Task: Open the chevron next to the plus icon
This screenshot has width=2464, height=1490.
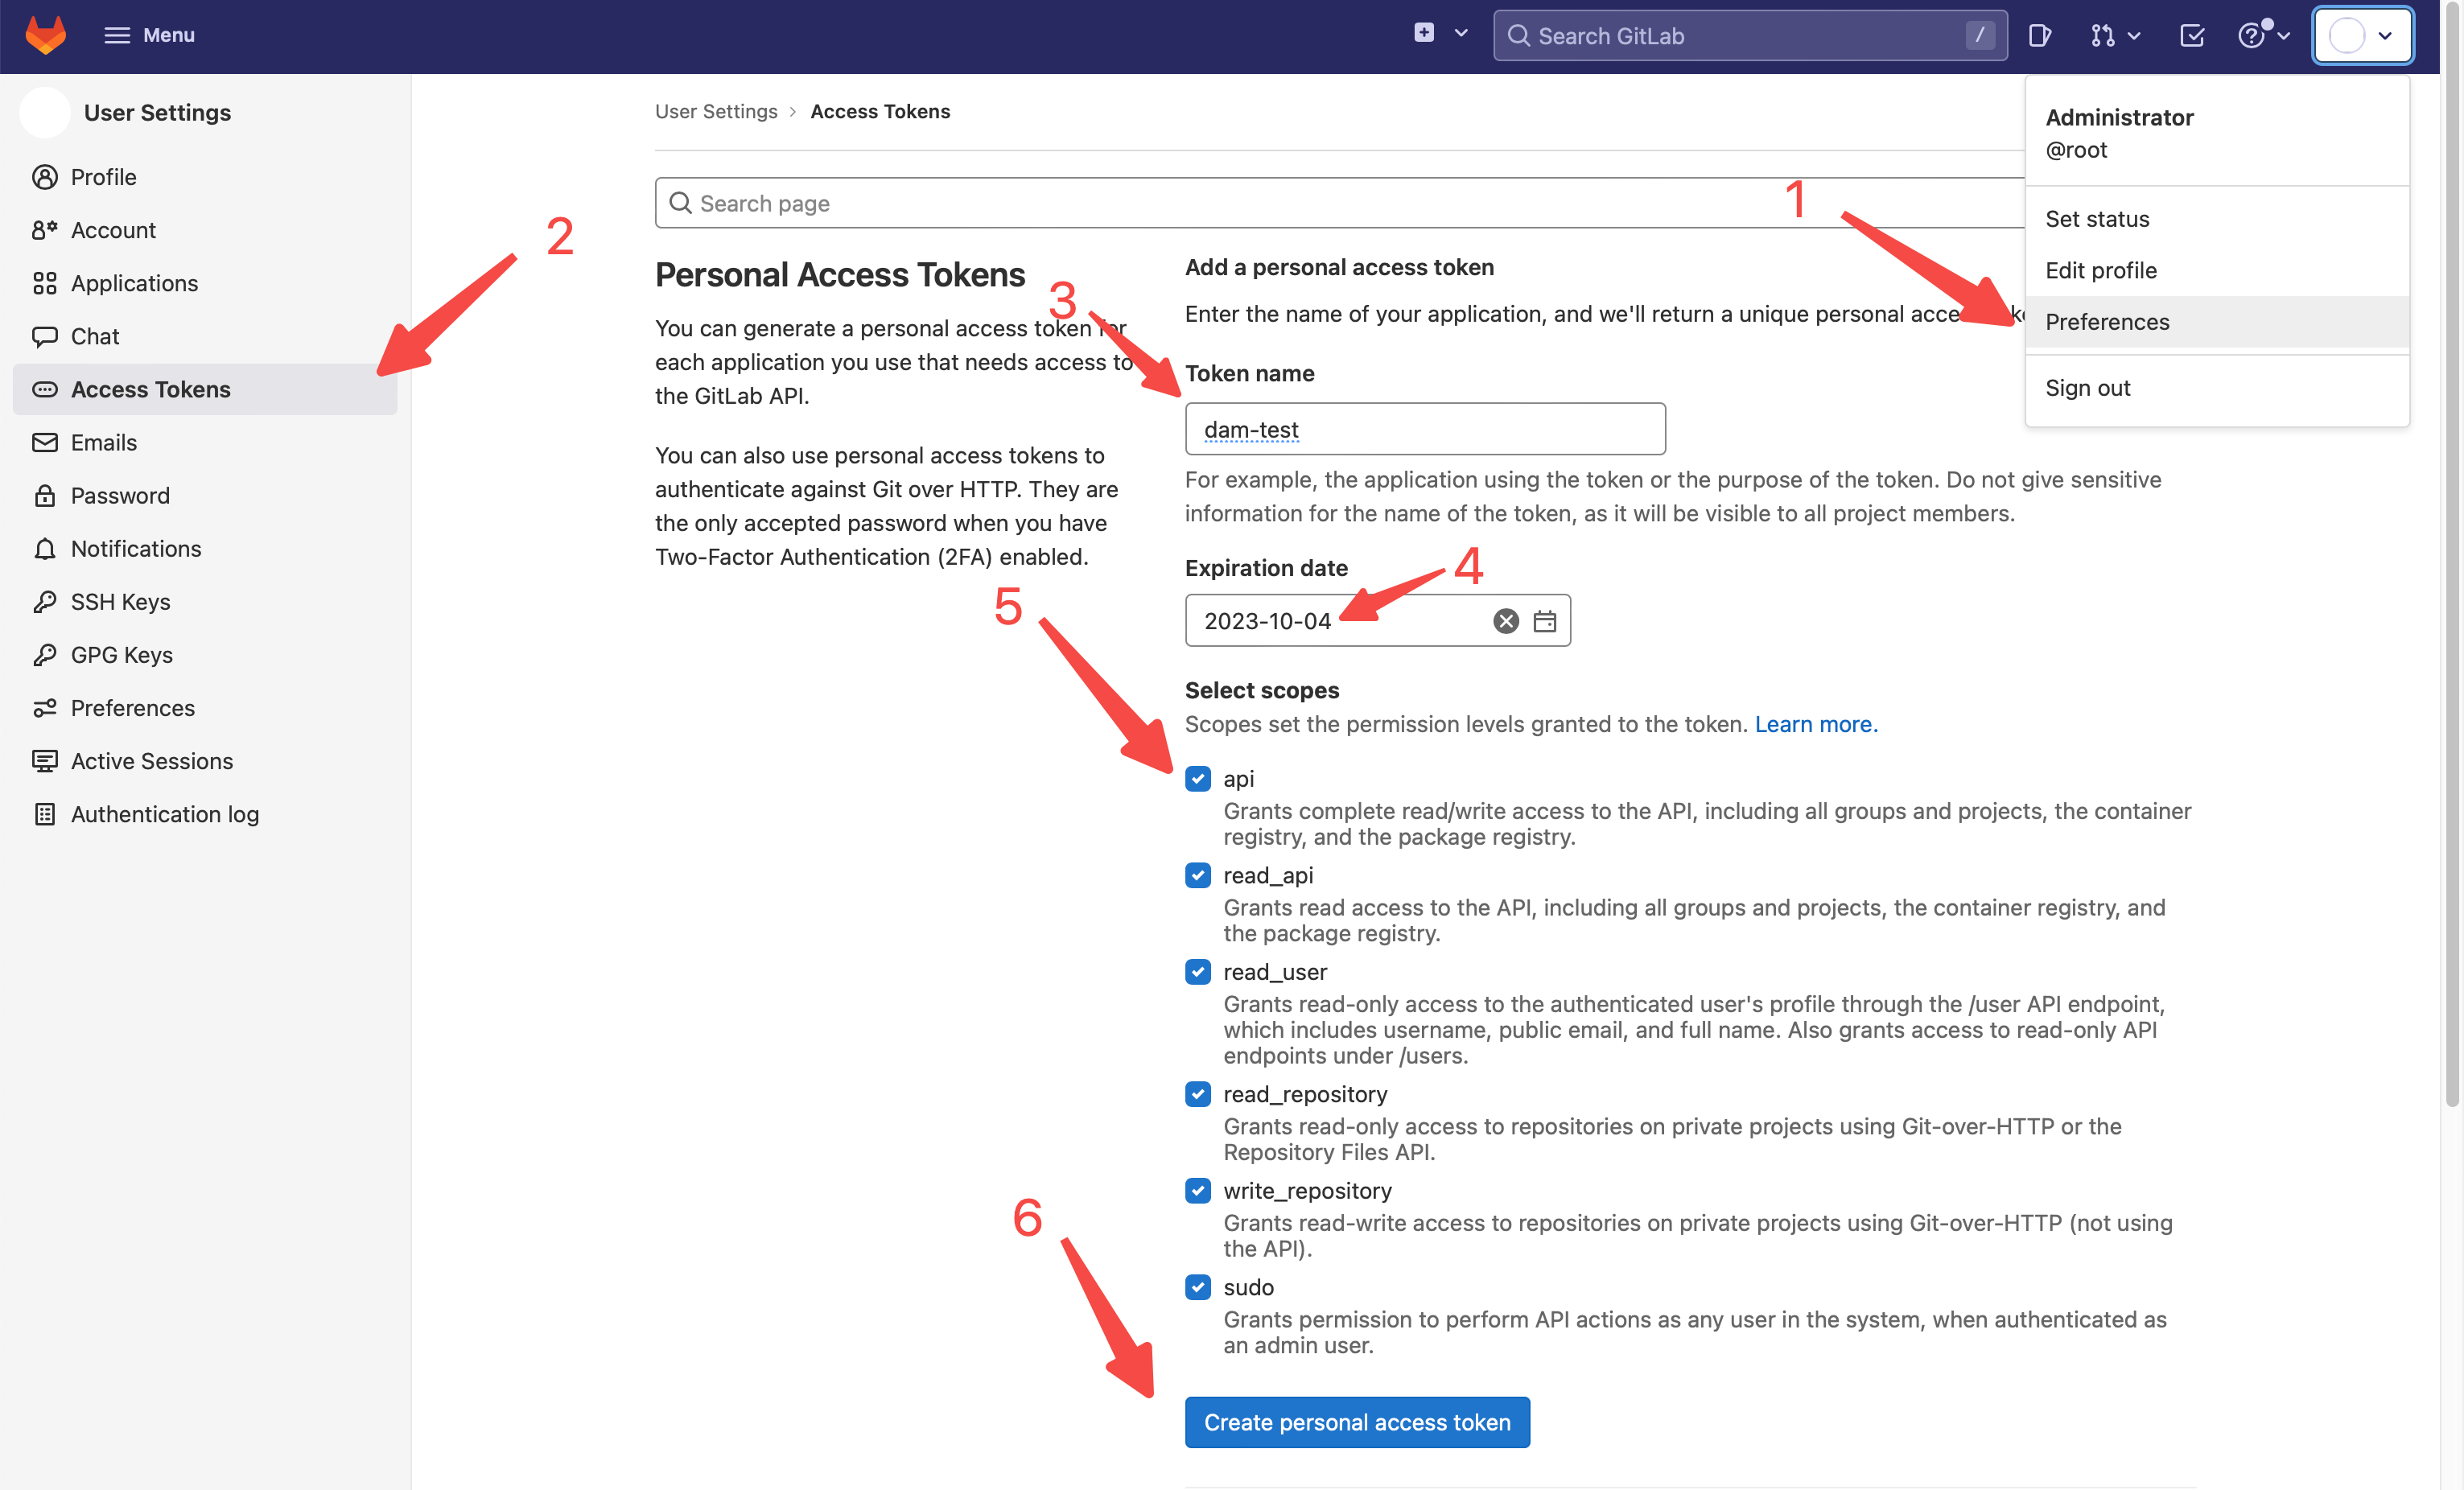Action: (x=1461, y=33)
